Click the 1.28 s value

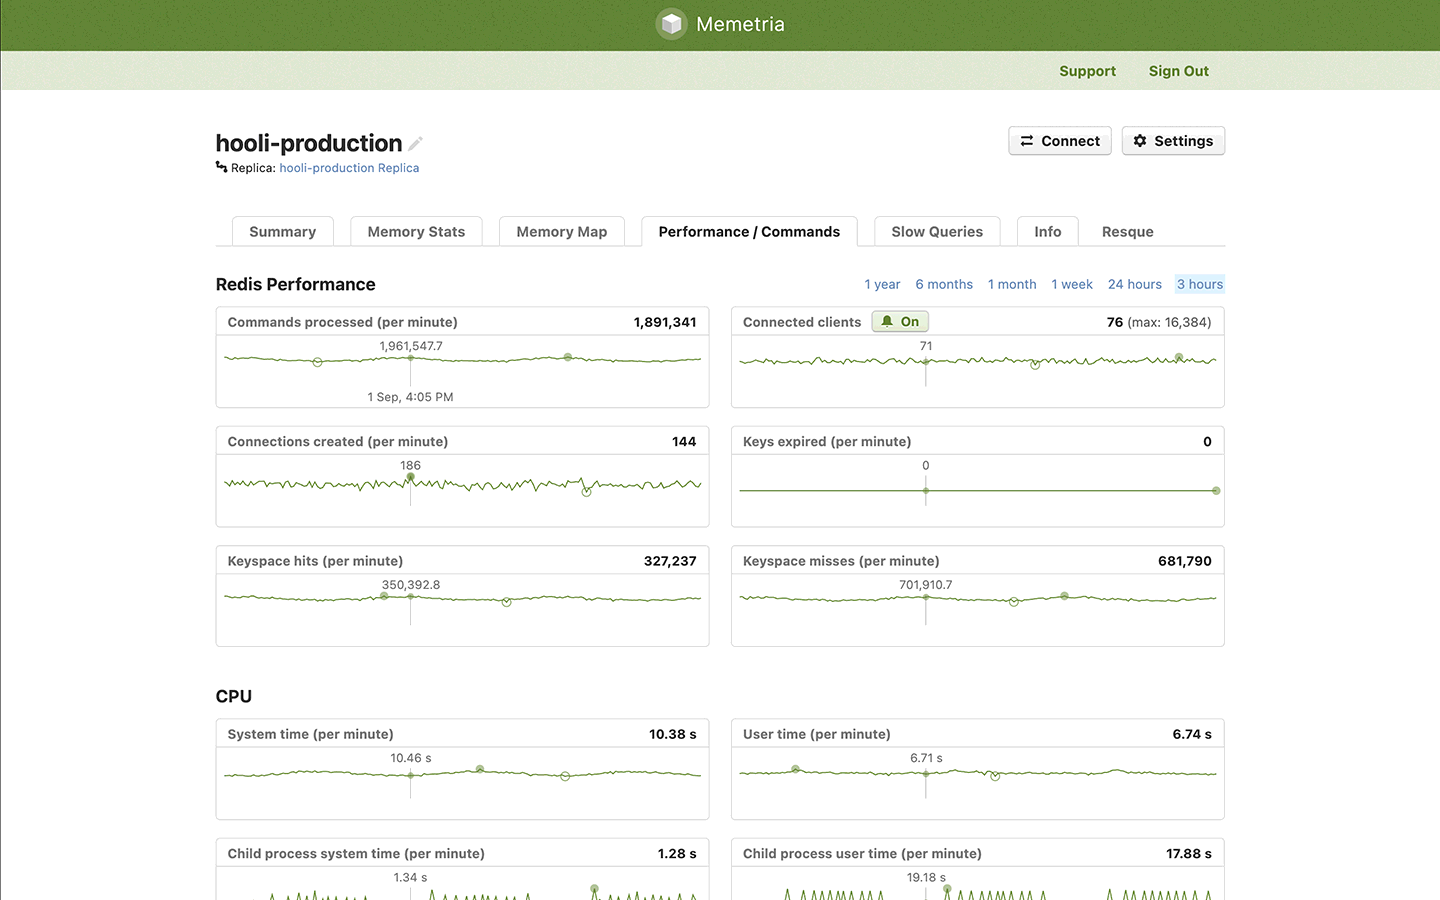(677, 853)
